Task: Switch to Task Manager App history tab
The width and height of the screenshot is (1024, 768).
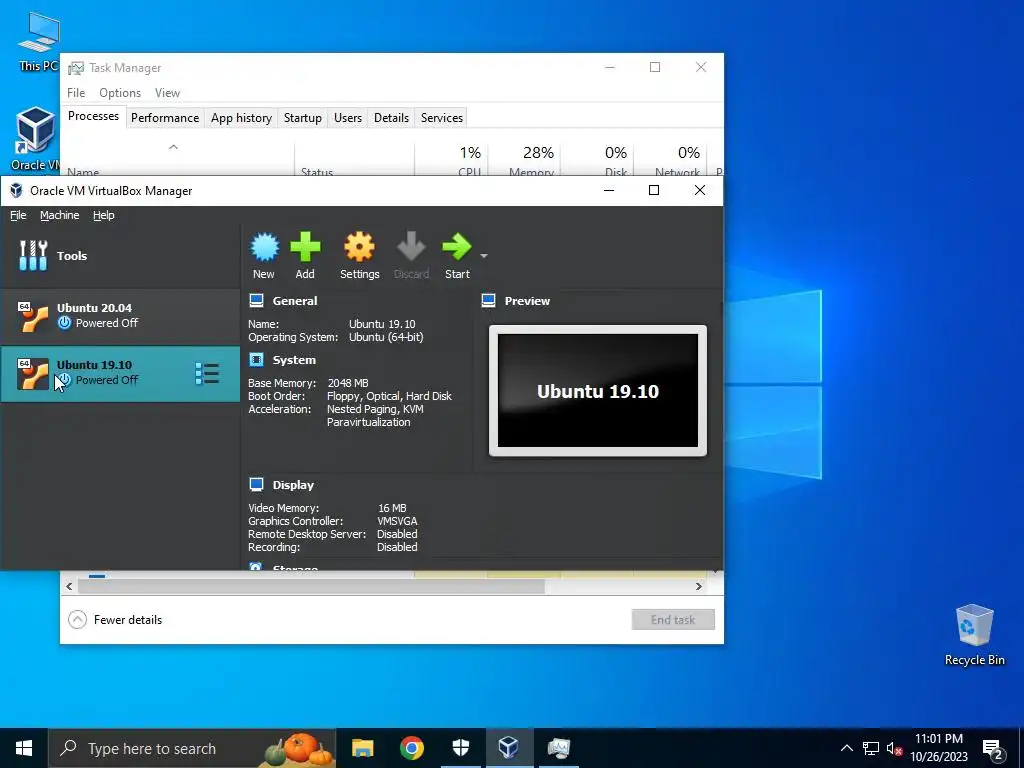Action: point(241,118)
